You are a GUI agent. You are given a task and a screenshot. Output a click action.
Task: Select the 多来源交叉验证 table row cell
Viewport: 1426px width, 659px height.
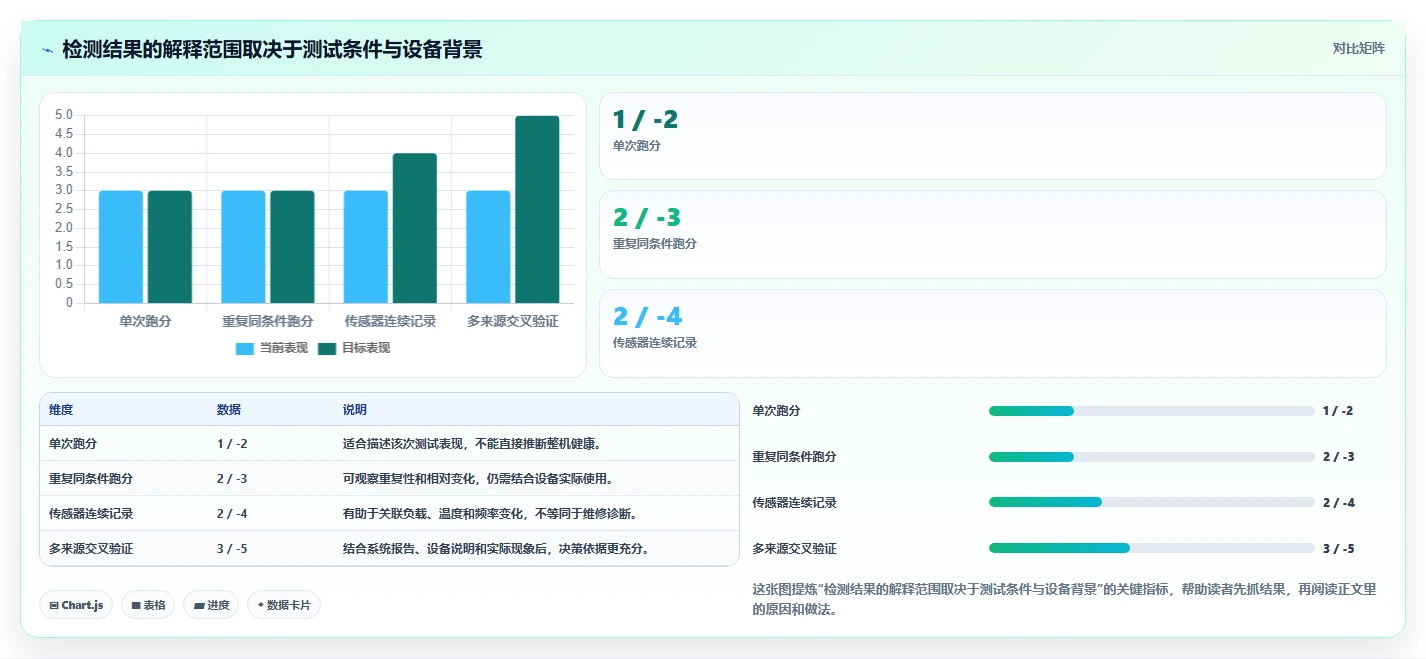pos(91,549)
